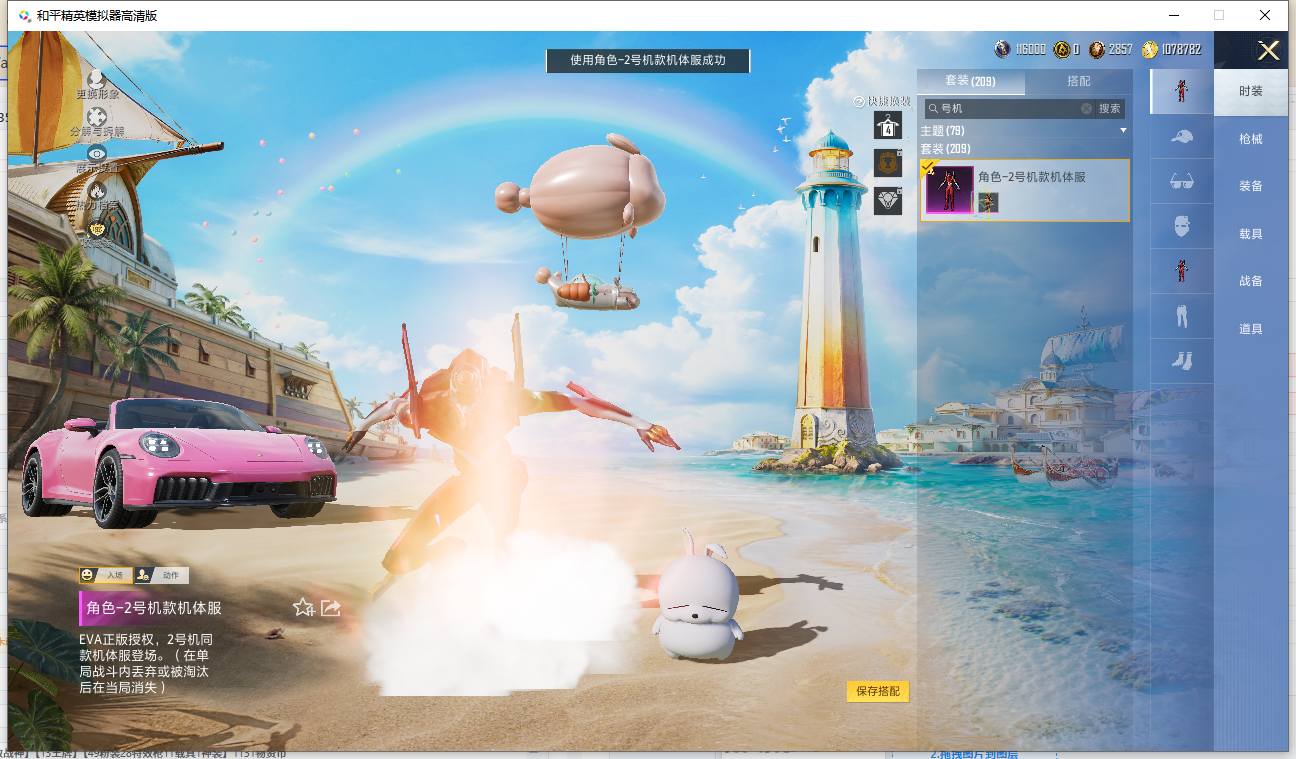Screen dimensions: 1296x759
Task: Select the pants category icon
Action: [1181, 316]
